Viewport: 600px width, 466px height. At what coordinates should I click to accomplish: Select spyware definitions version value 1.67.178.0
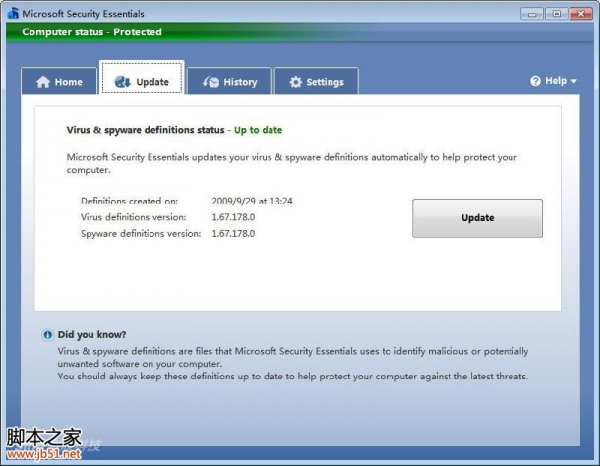[233, 233]
